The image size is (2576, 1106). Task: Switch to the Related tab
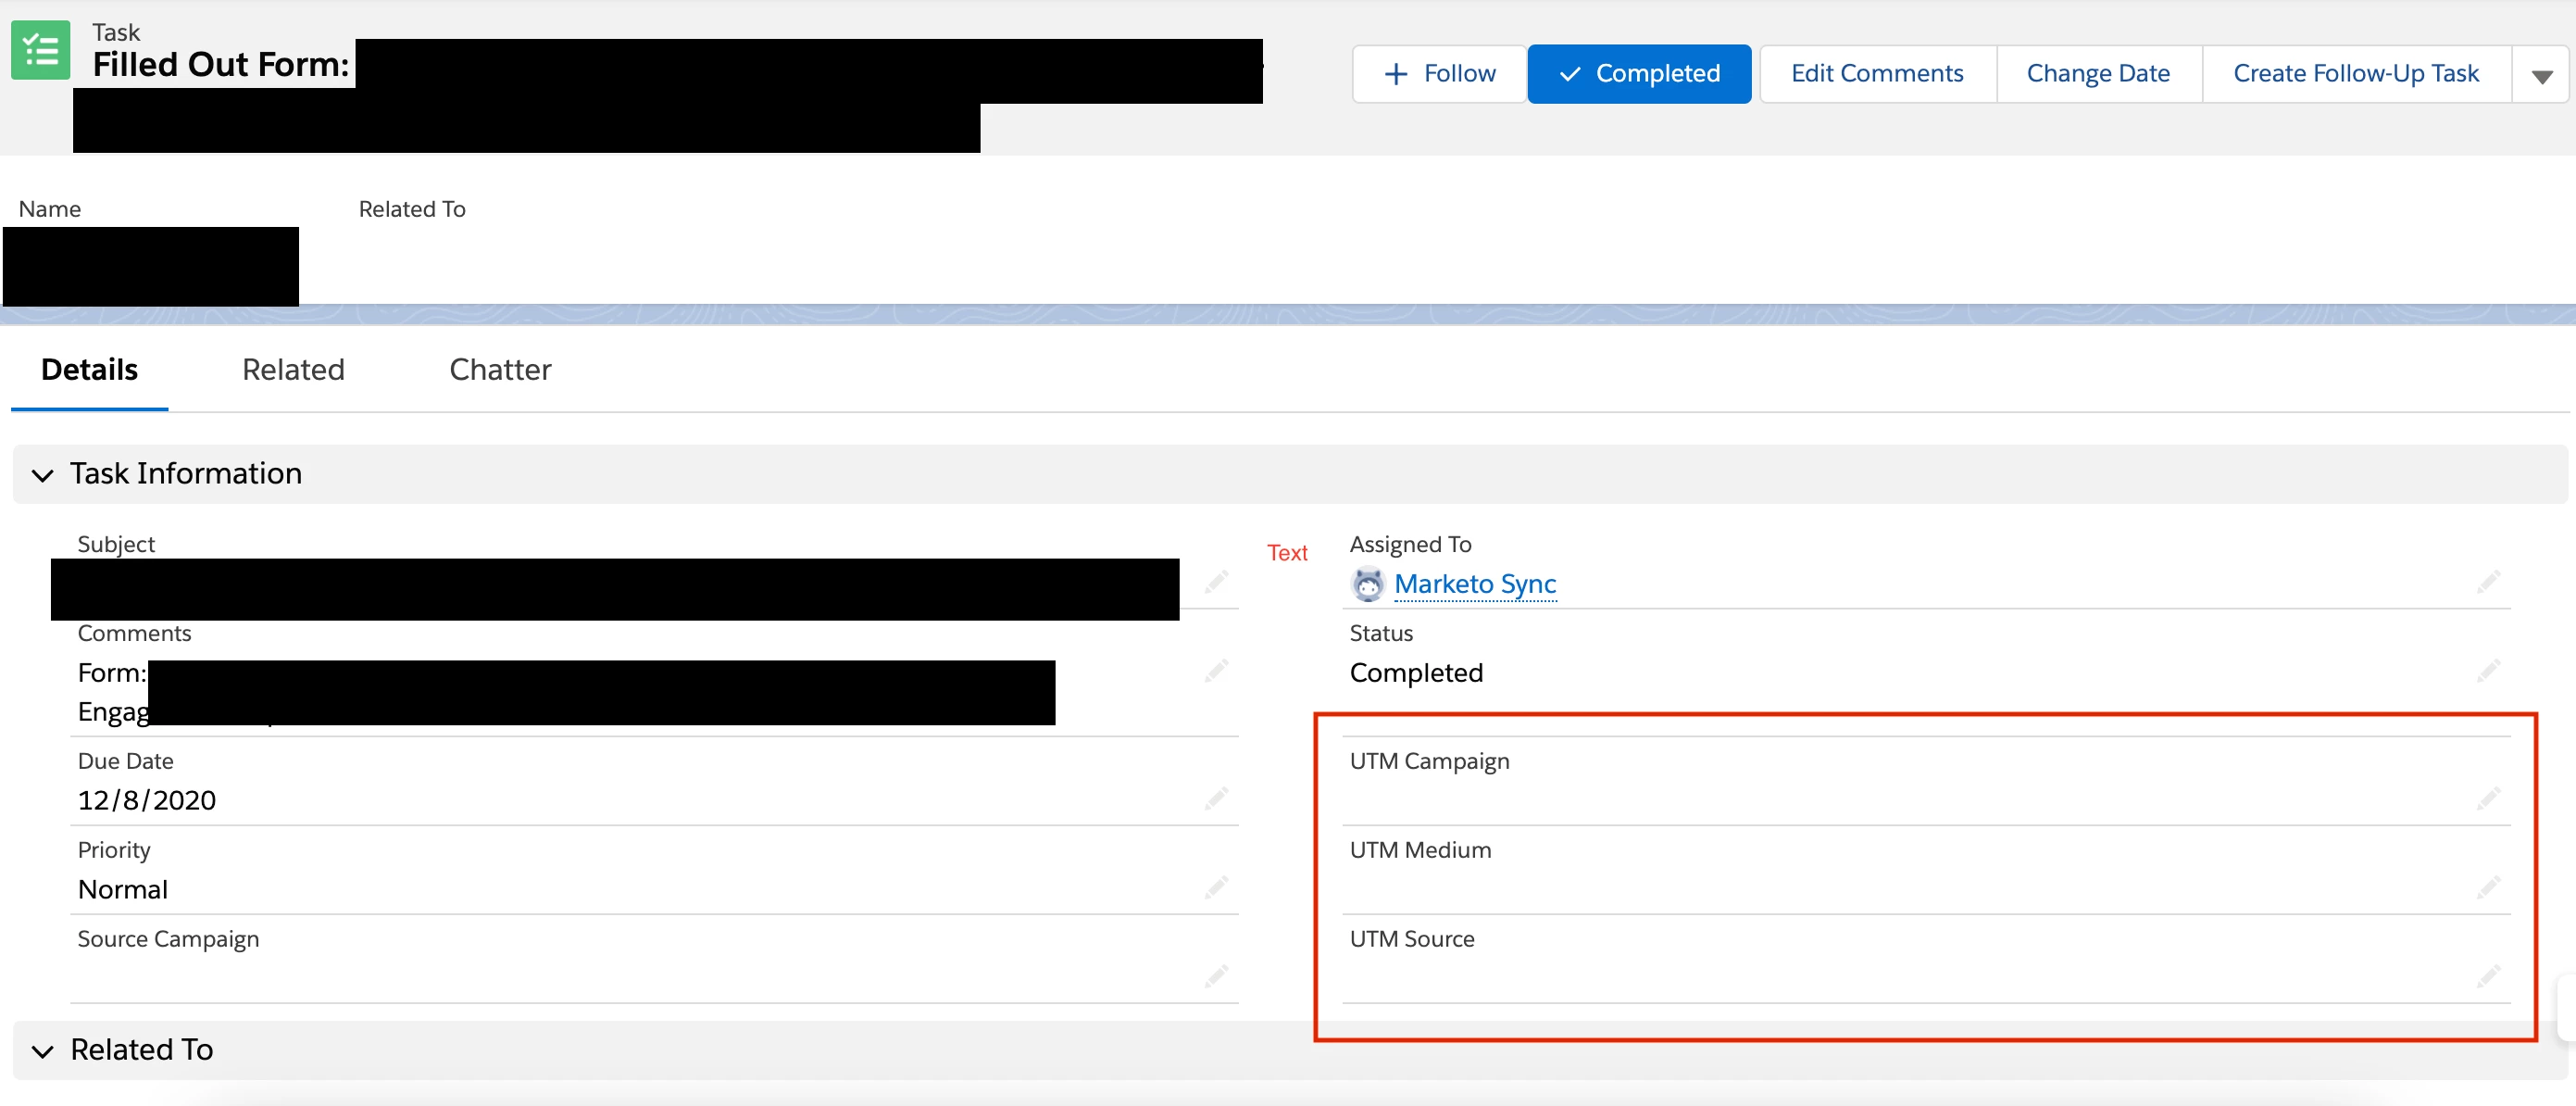coord(293,370)
